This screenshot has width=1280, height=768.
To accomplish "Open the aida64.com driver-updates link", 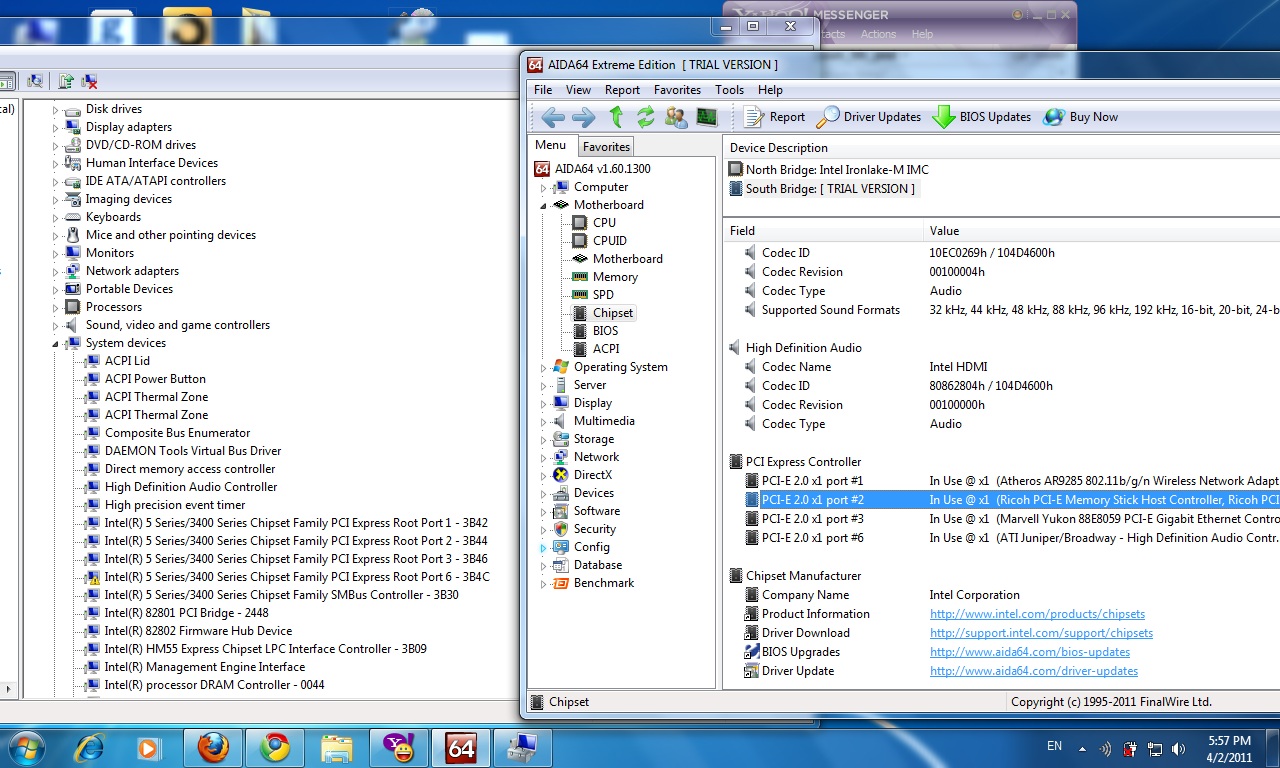I will (1034, 671).
